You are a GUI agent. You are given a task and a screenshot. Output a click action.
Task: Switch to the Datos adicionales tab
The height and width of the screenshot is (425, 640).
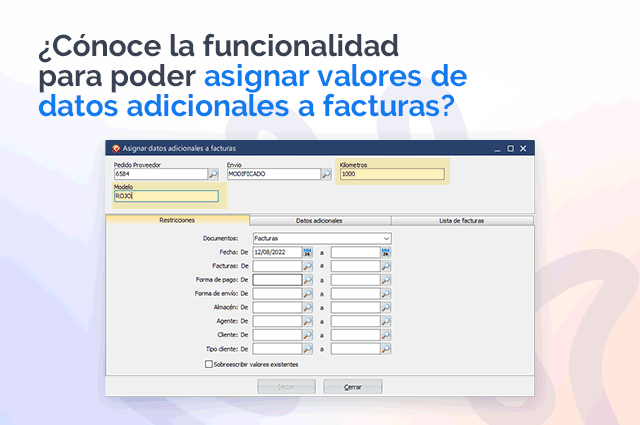click(319, 220)
